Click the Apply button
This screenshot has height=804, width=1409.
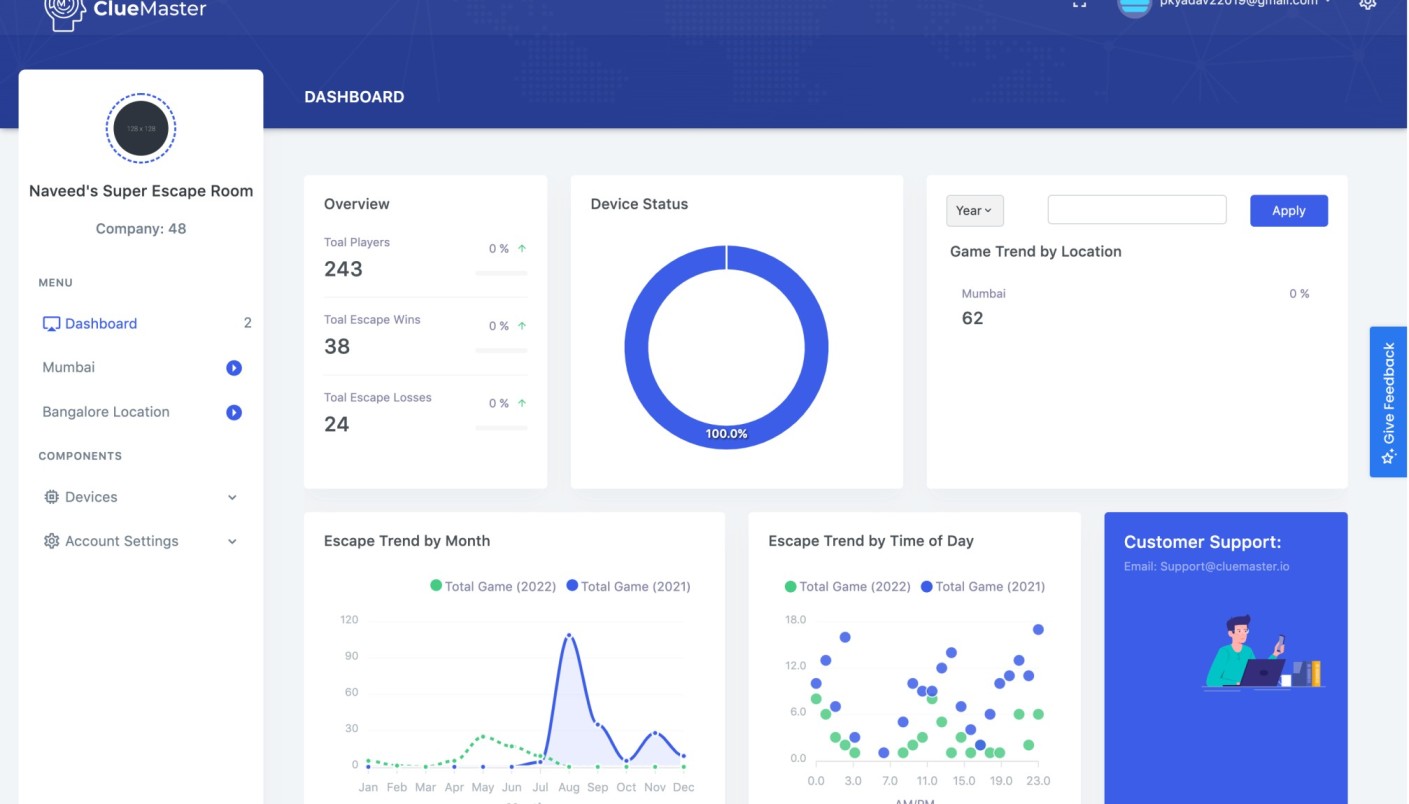point(1289,211)
